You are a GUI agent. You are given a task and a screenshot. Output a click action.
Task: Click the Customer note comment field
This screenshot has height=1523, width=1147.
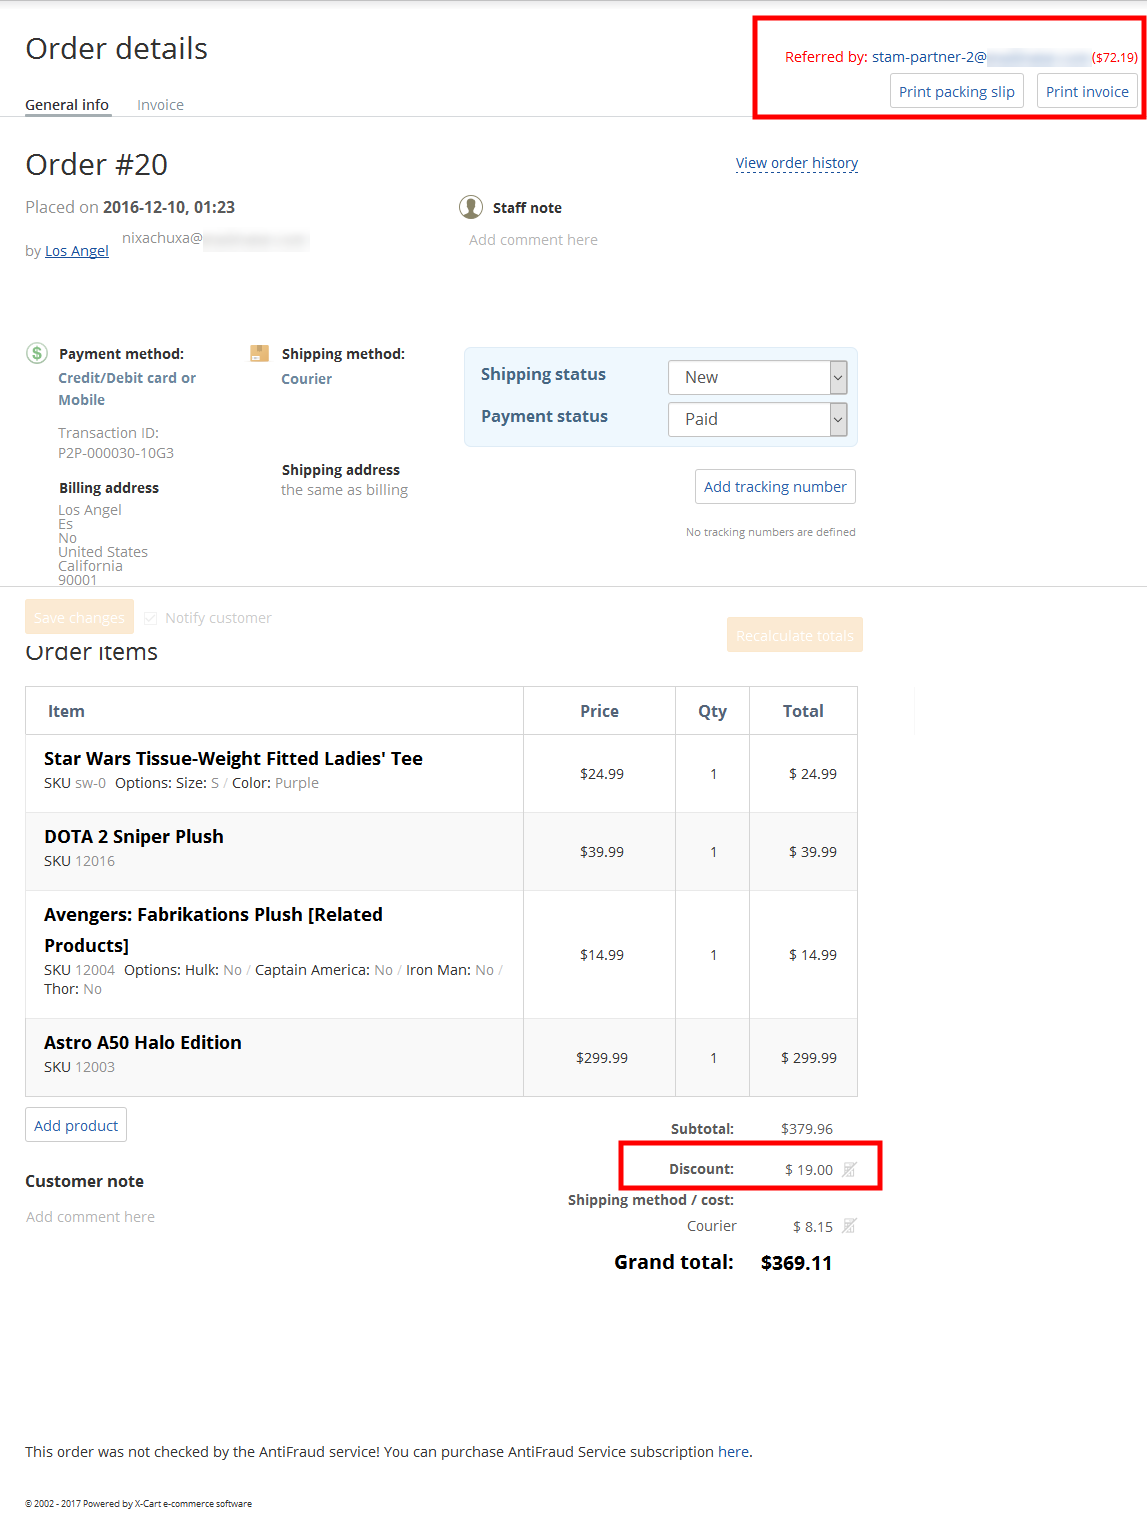coord(91,1217)
